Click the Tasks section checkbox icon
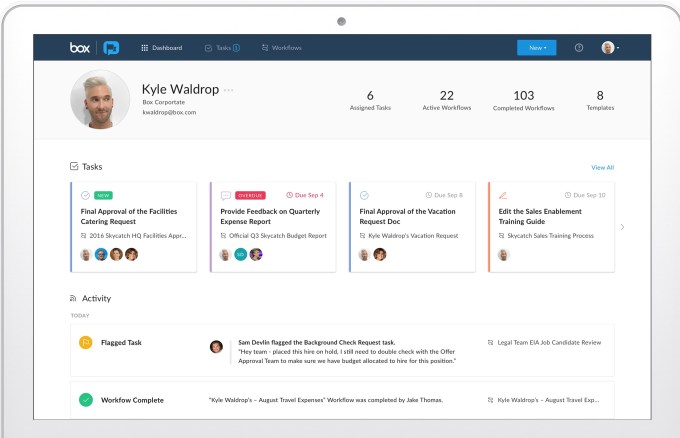Viewport: 680px width, 438px height. 74,166
